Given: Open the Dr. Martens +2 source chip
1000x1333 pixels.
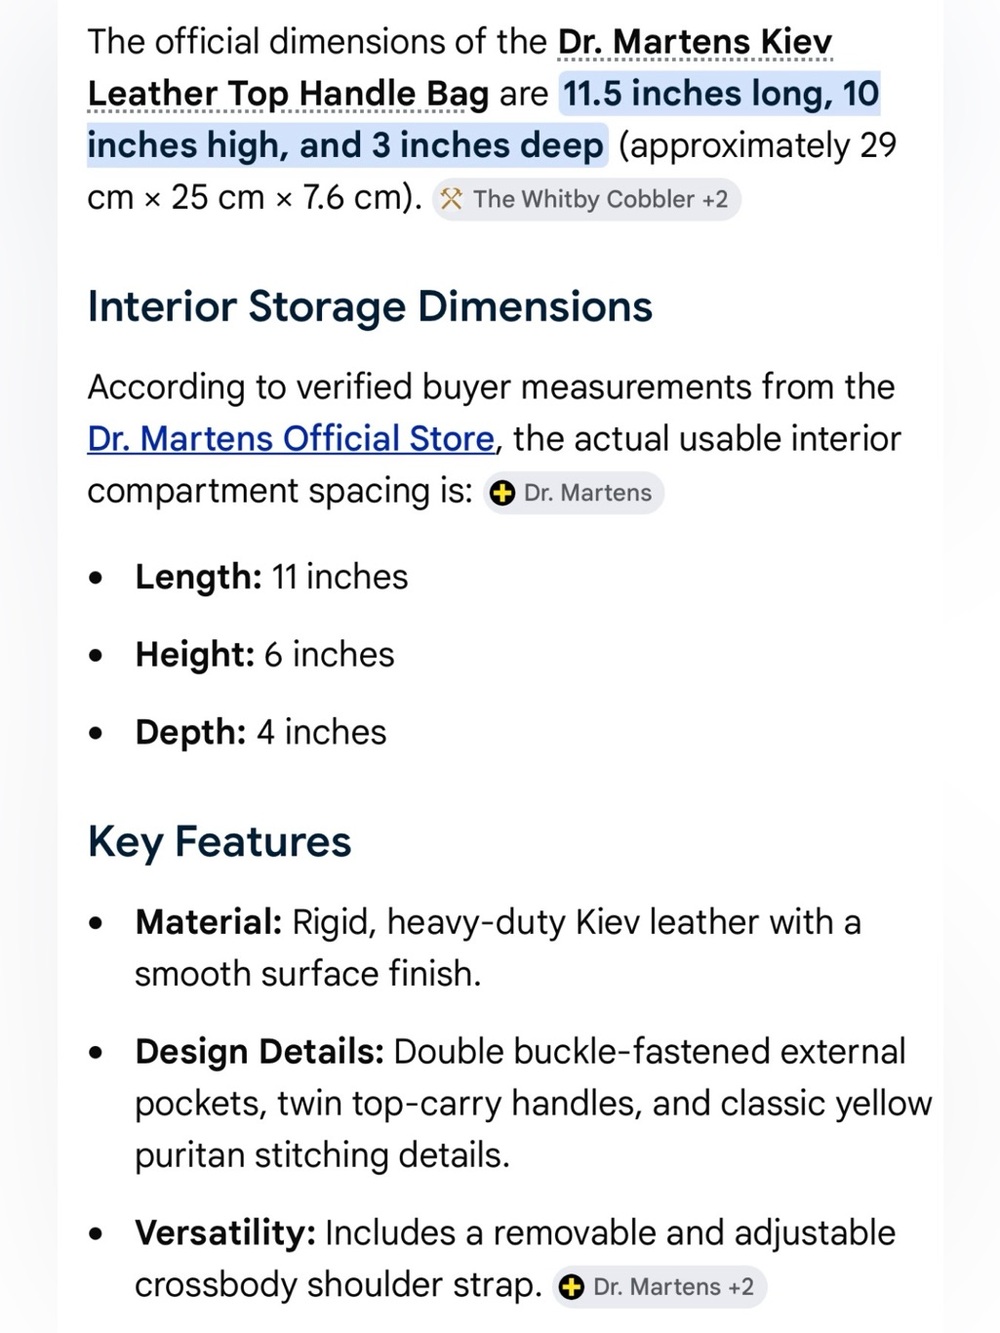Looking at the screenshot, I should 659,1287.
